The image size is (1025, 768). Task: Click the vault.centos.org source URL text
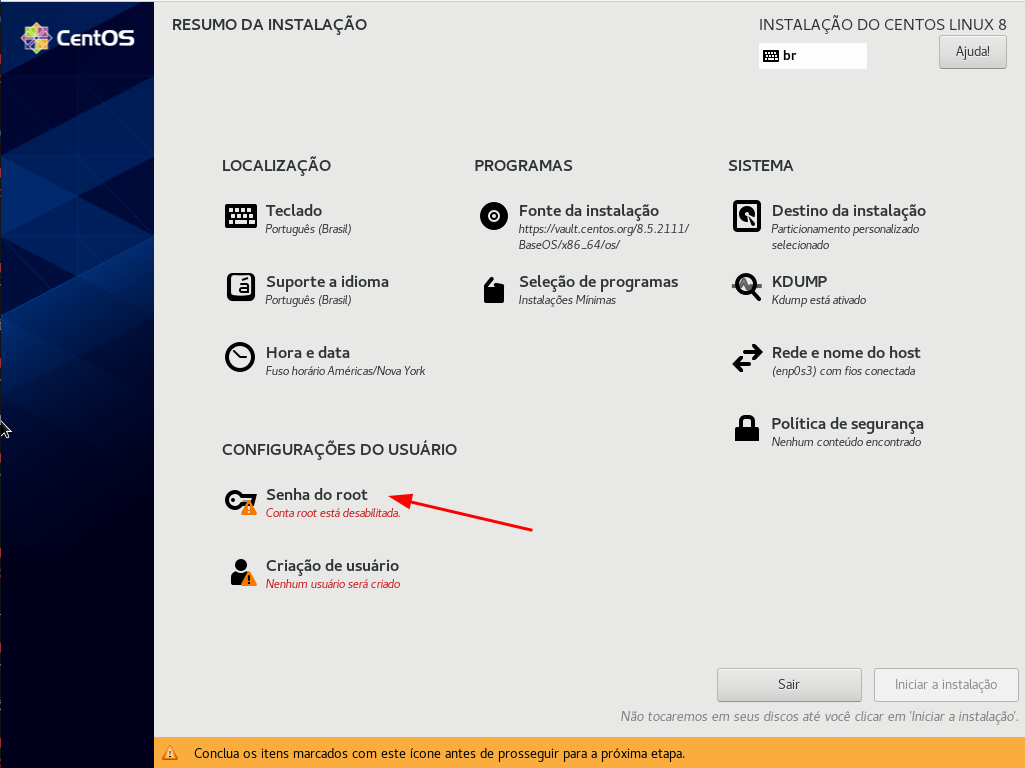tap(603, 237)
